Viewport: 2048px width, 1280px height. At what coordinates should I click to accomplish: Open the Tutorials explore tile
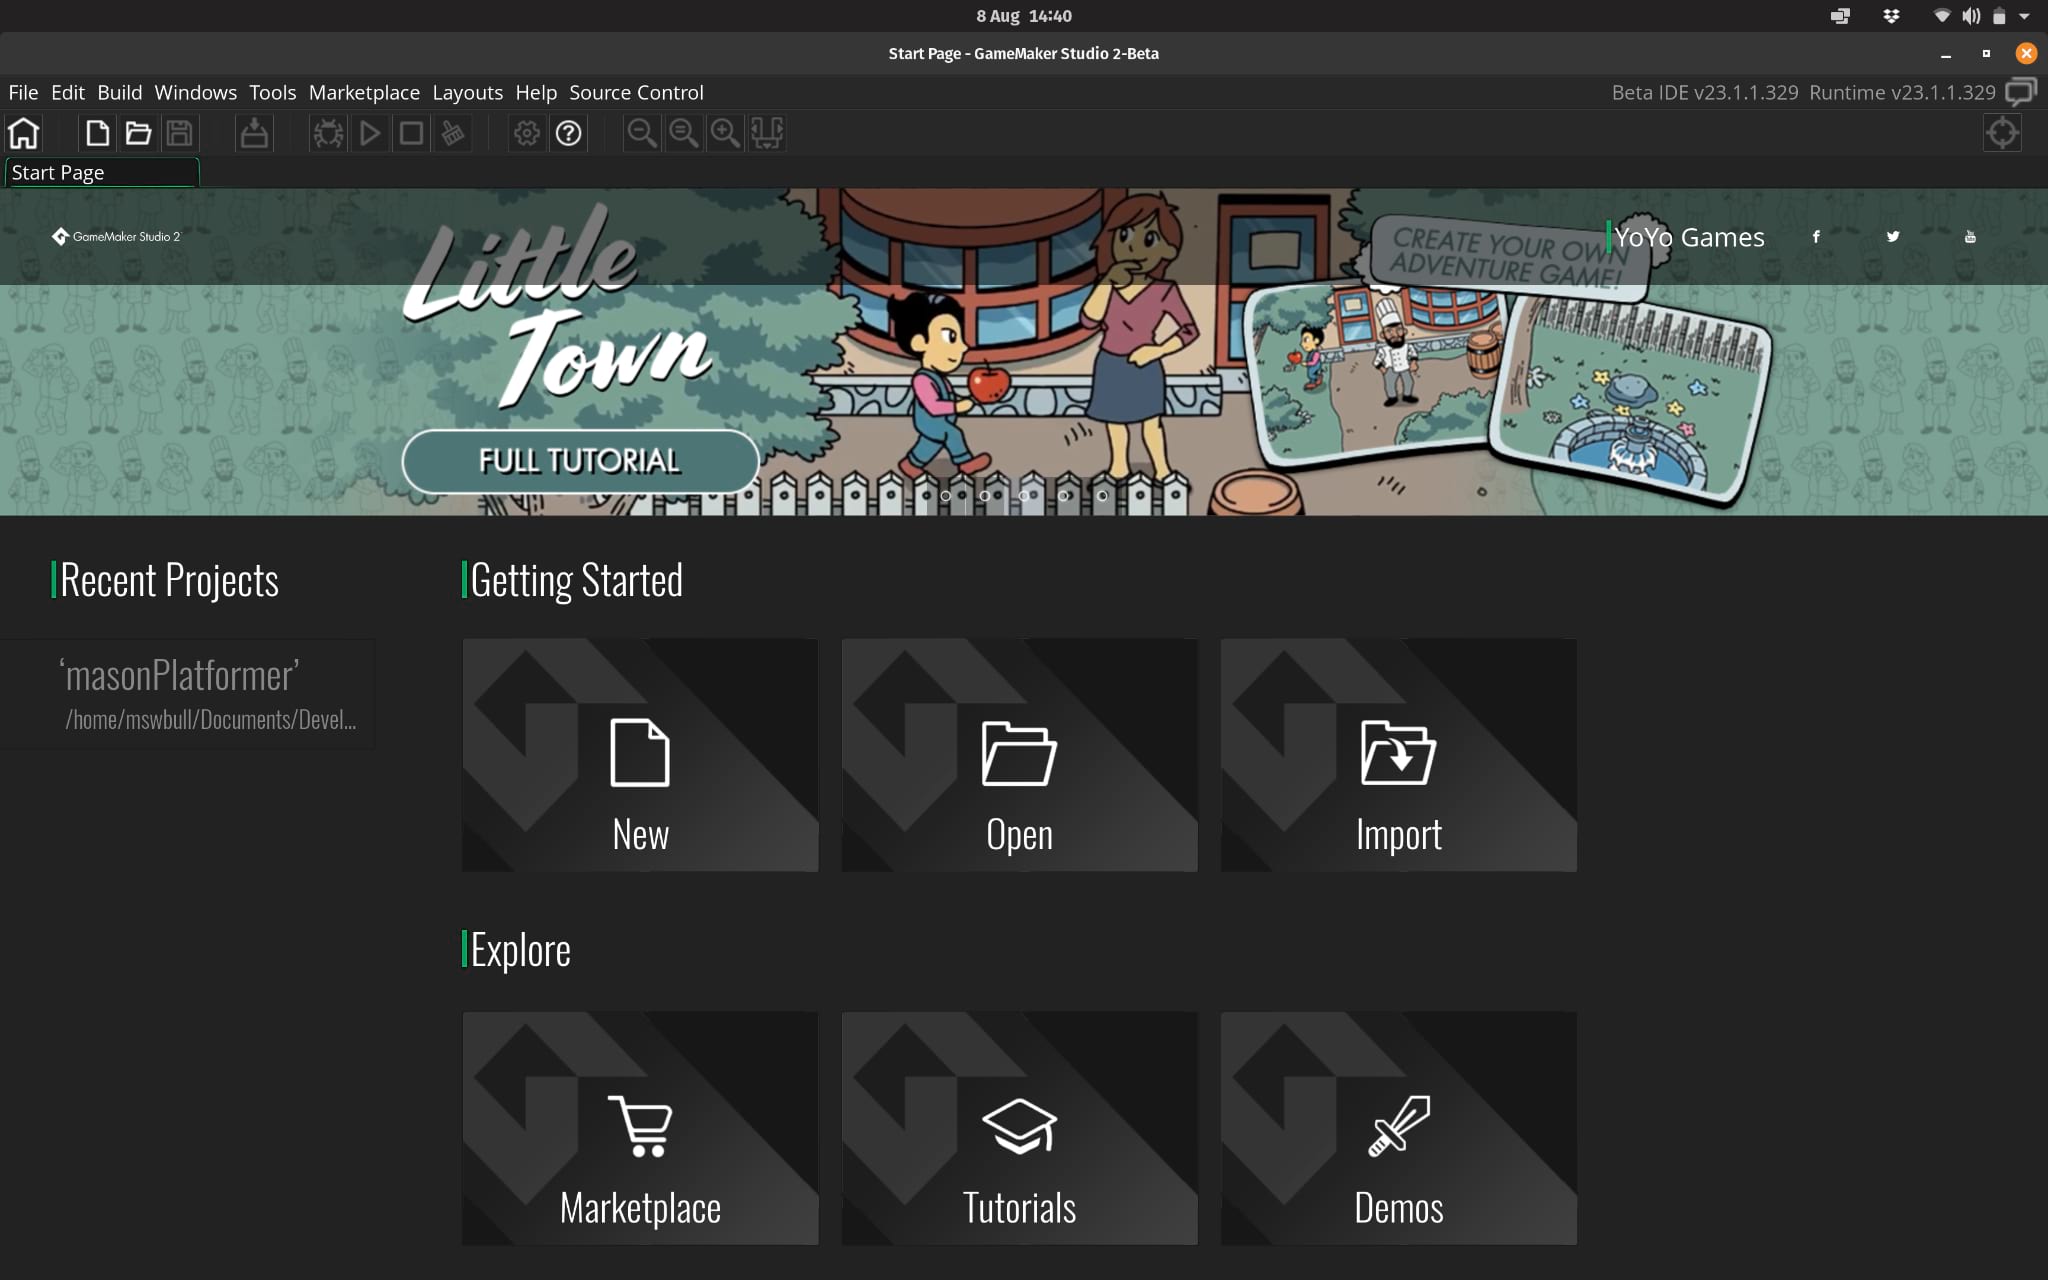click(x=1019, y=1128)
